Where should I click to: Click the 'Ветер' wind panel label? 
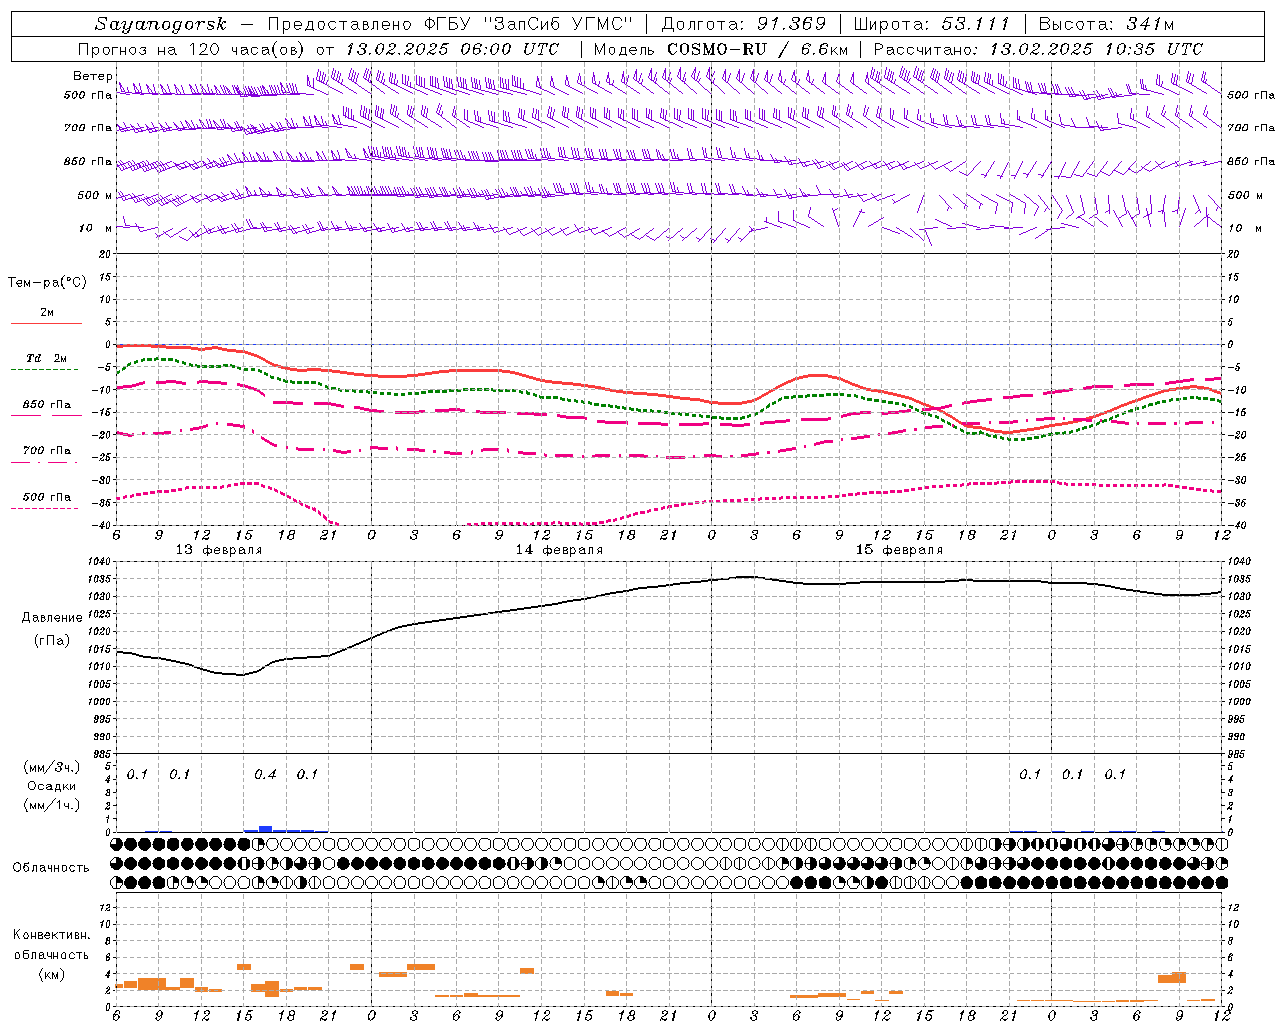point(92,76)
